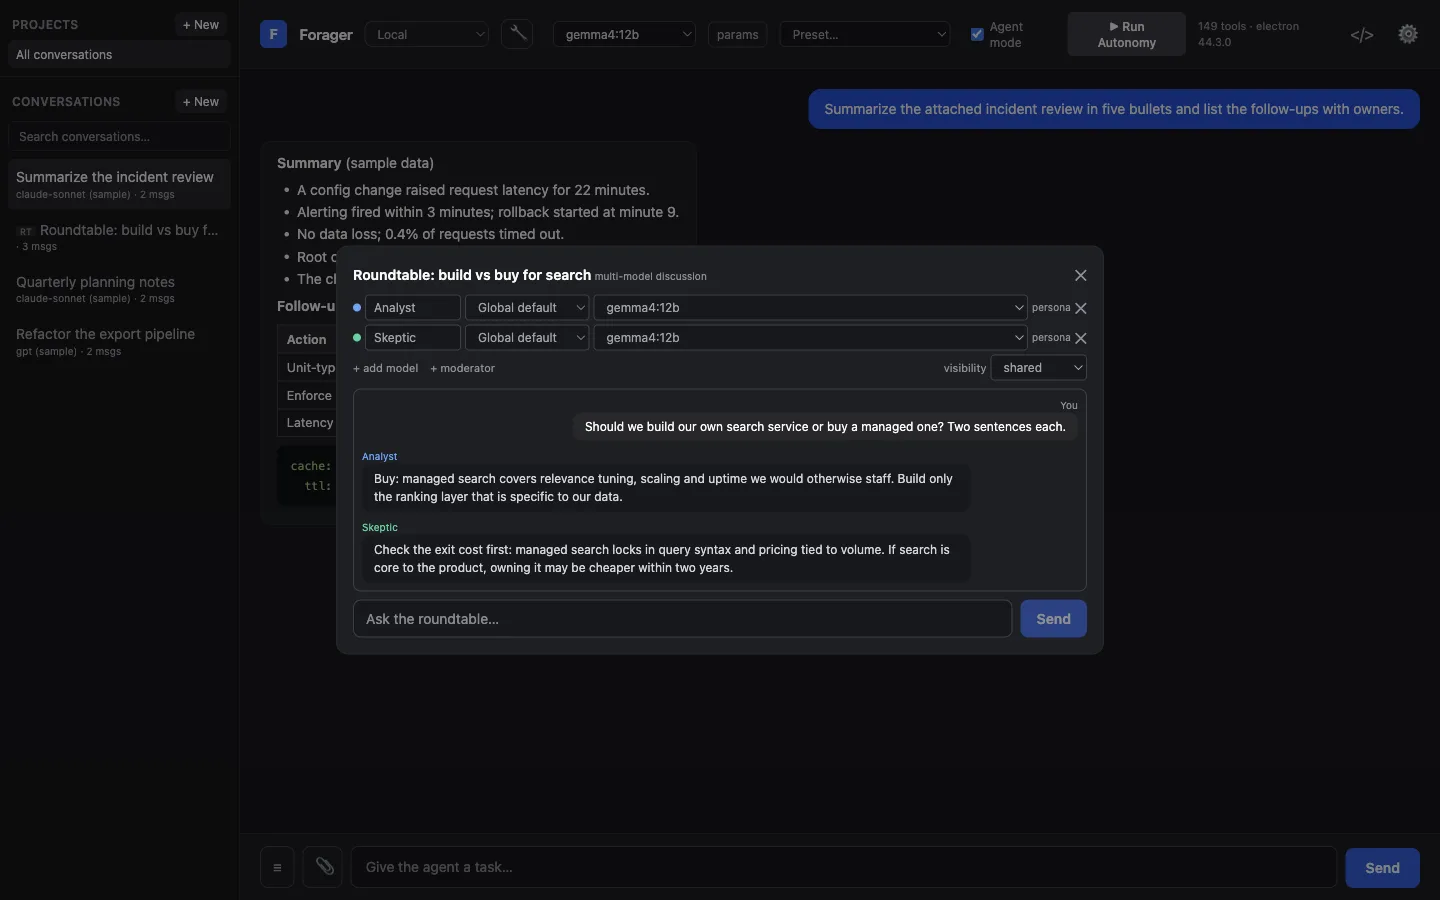
Task: Click + New under Projects
Action: pyautogui.click(x=201, y=24)
